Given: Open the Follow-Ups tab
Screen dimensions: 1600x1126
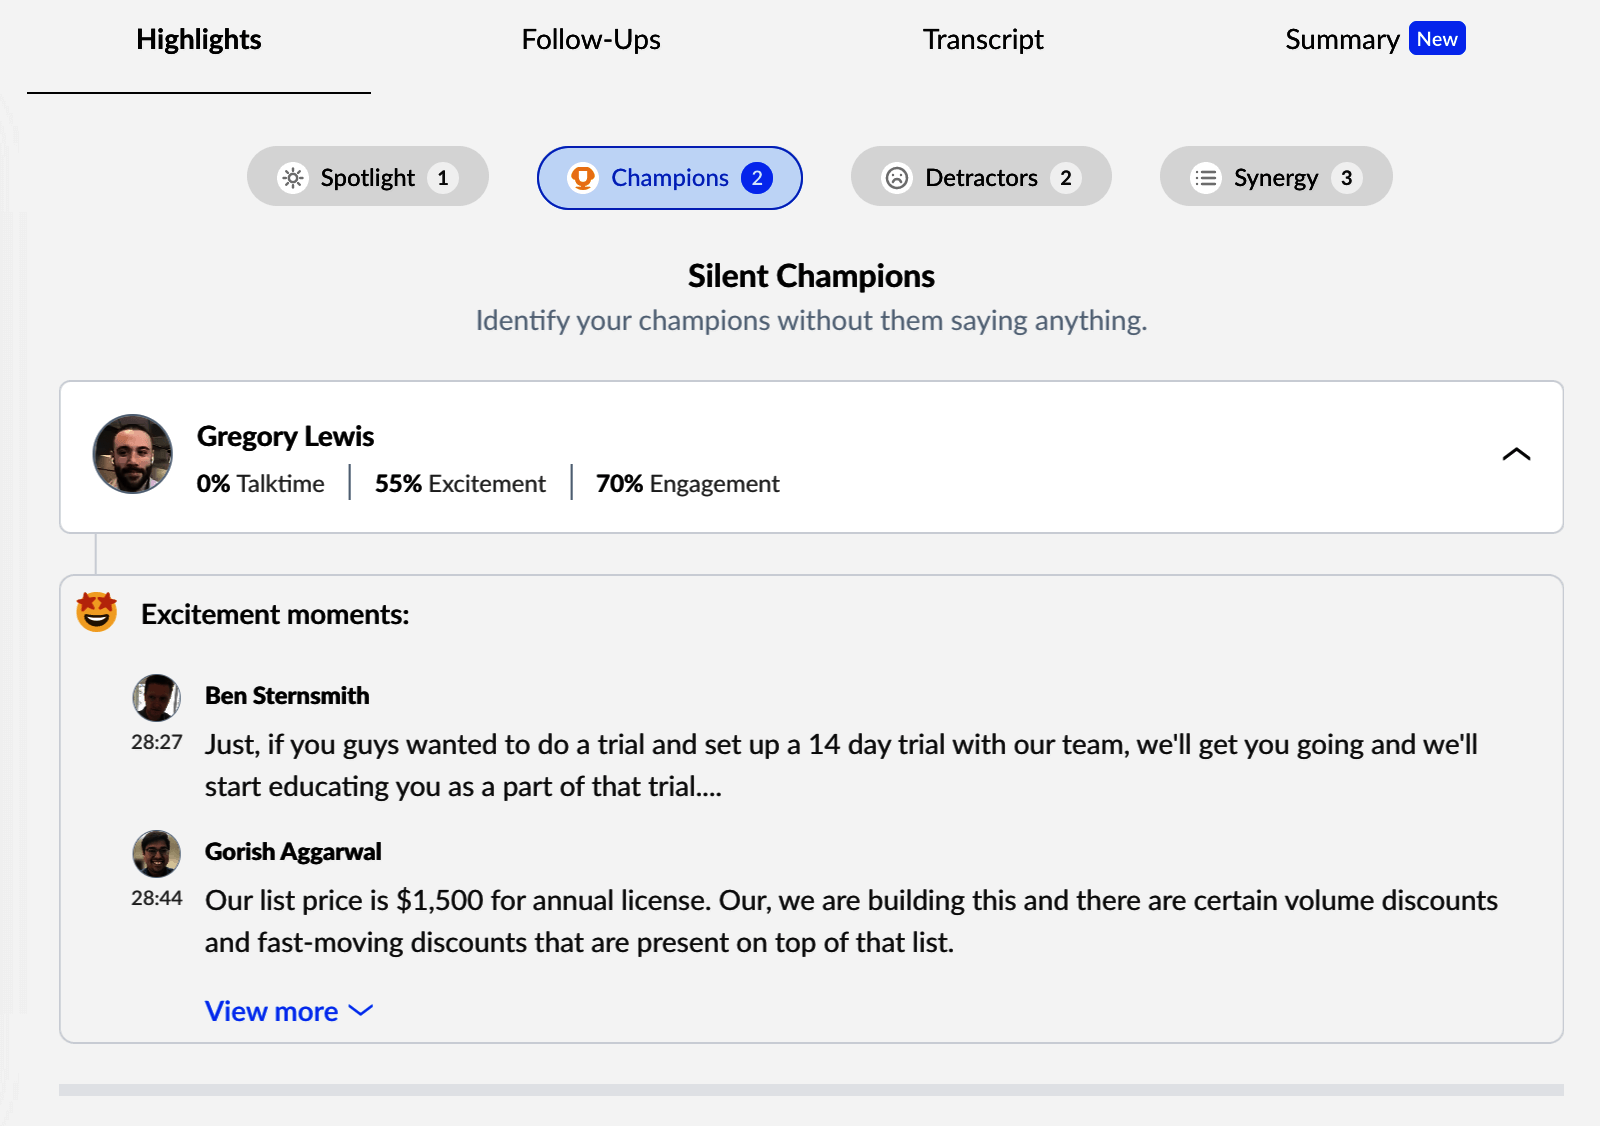Looking at the screenshot, I should [591, 40].
